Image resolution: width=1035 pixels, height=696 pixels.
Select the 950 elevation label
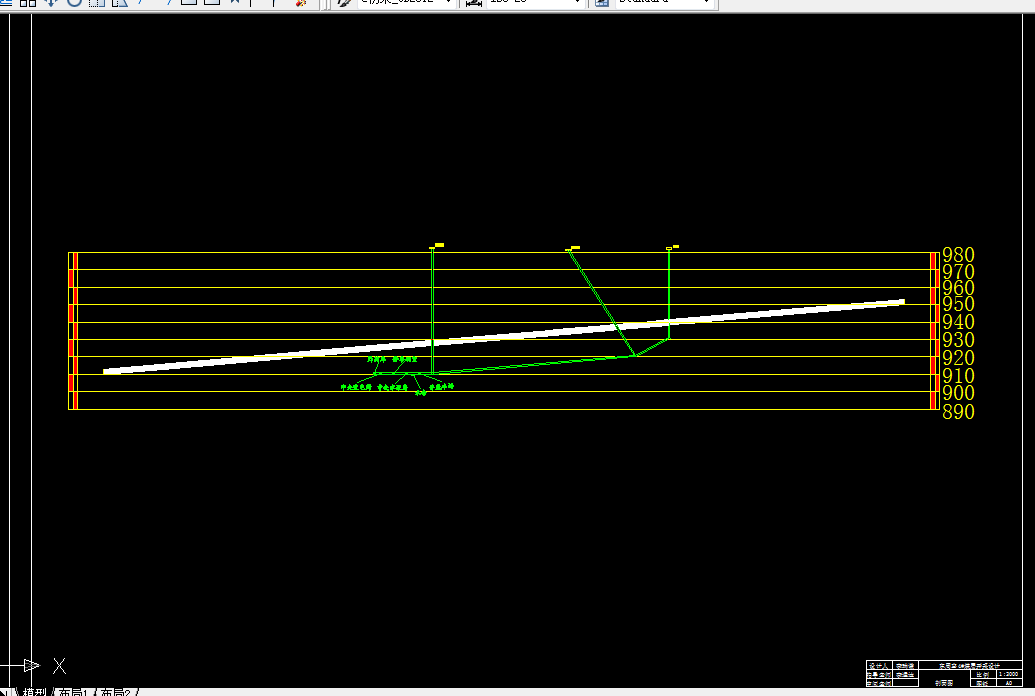click(x=958, y=304)
